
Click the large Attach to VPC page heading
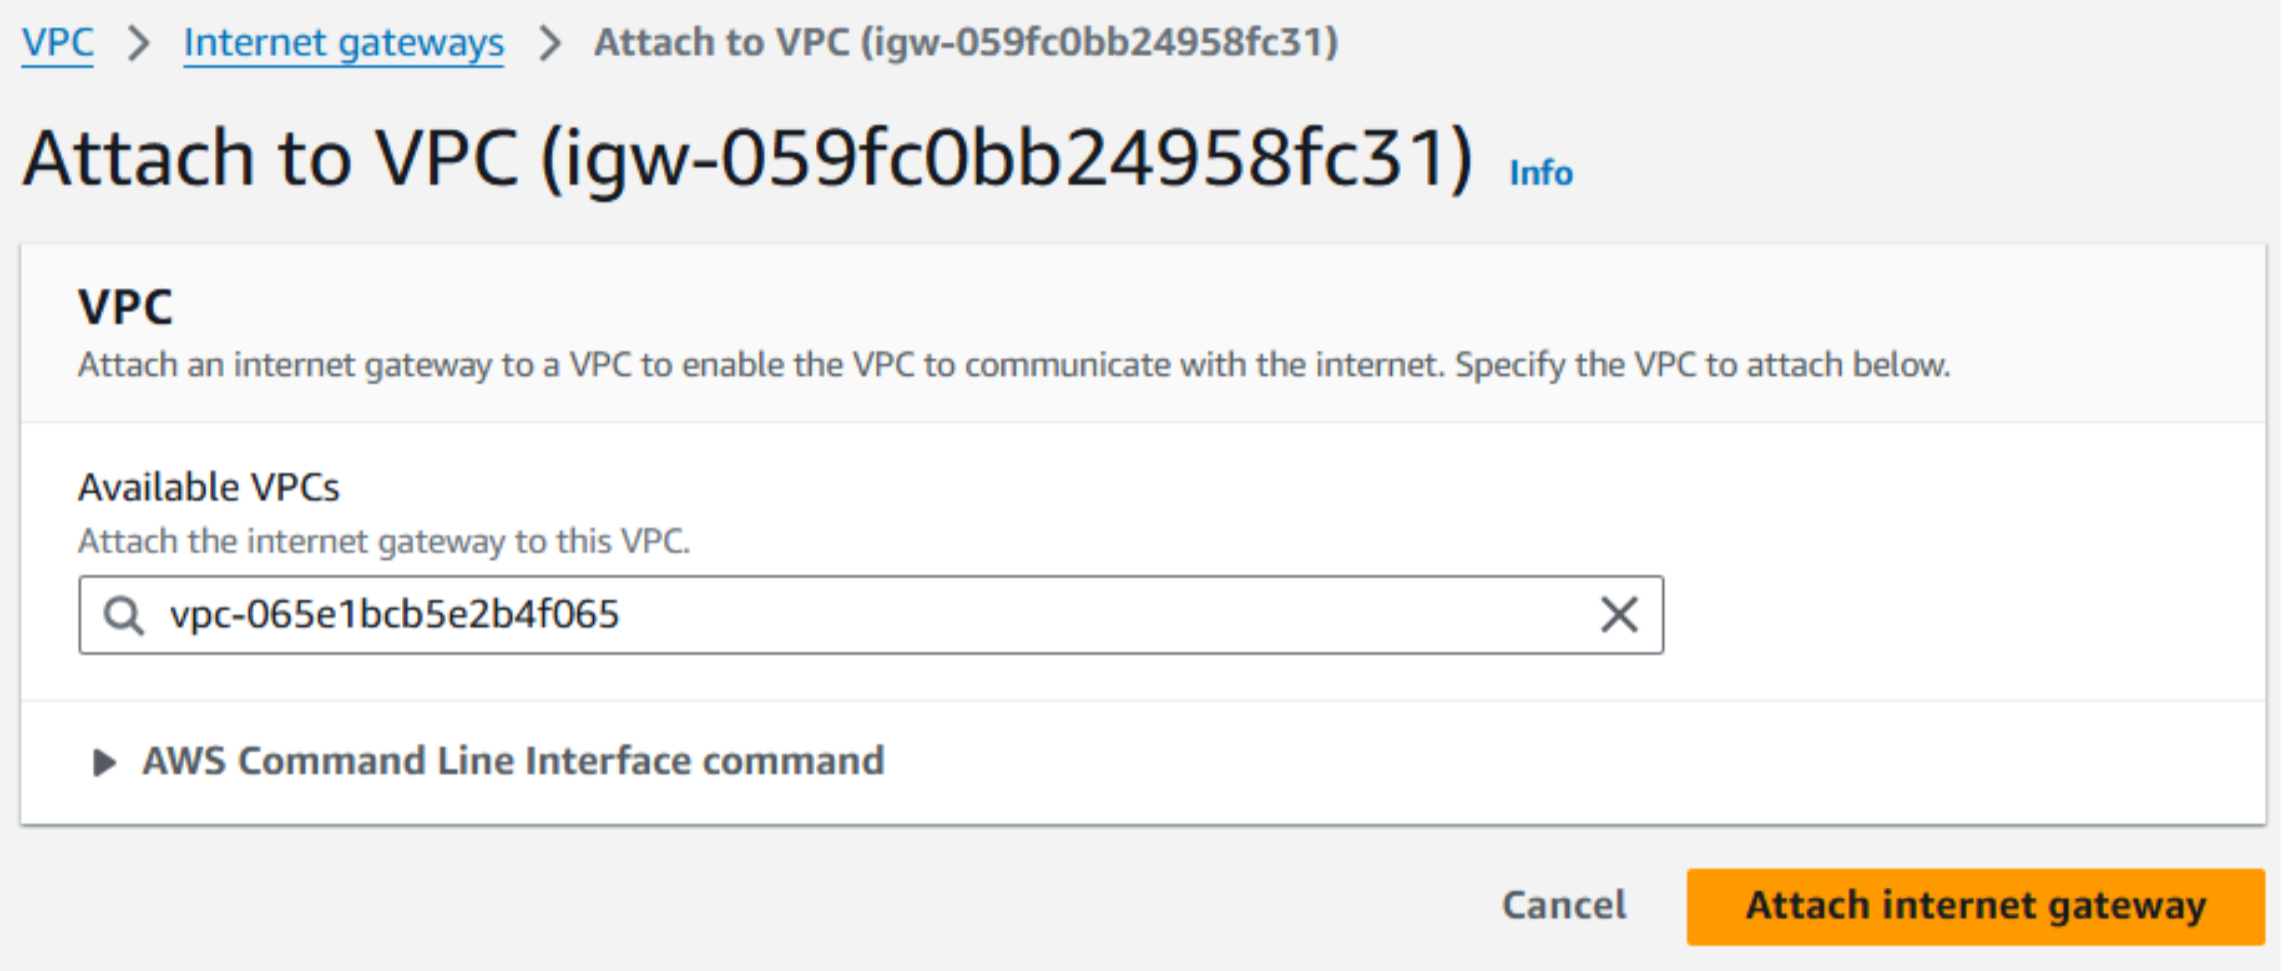[748, 157]
